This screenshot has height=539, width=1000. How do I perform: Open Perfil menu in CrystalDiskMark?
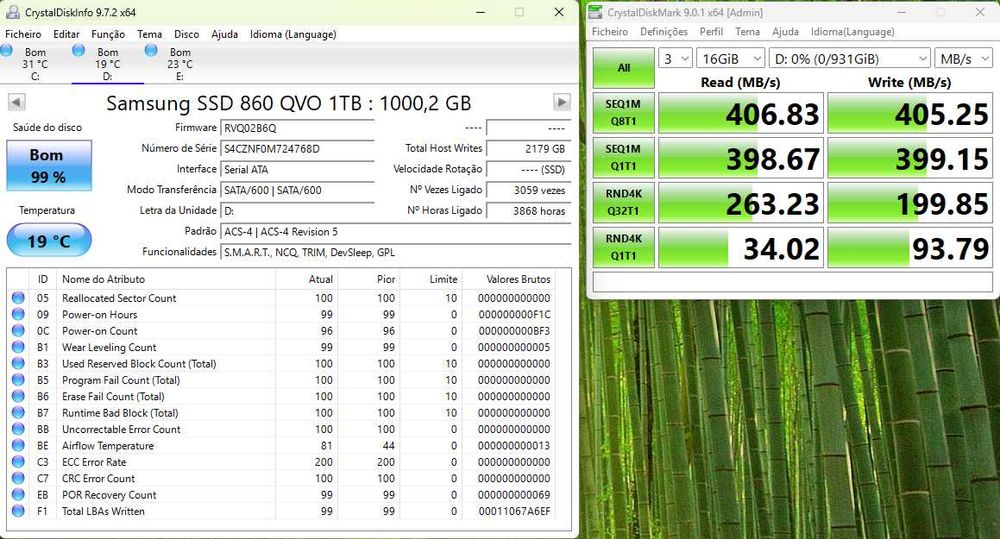pos(711,32)
